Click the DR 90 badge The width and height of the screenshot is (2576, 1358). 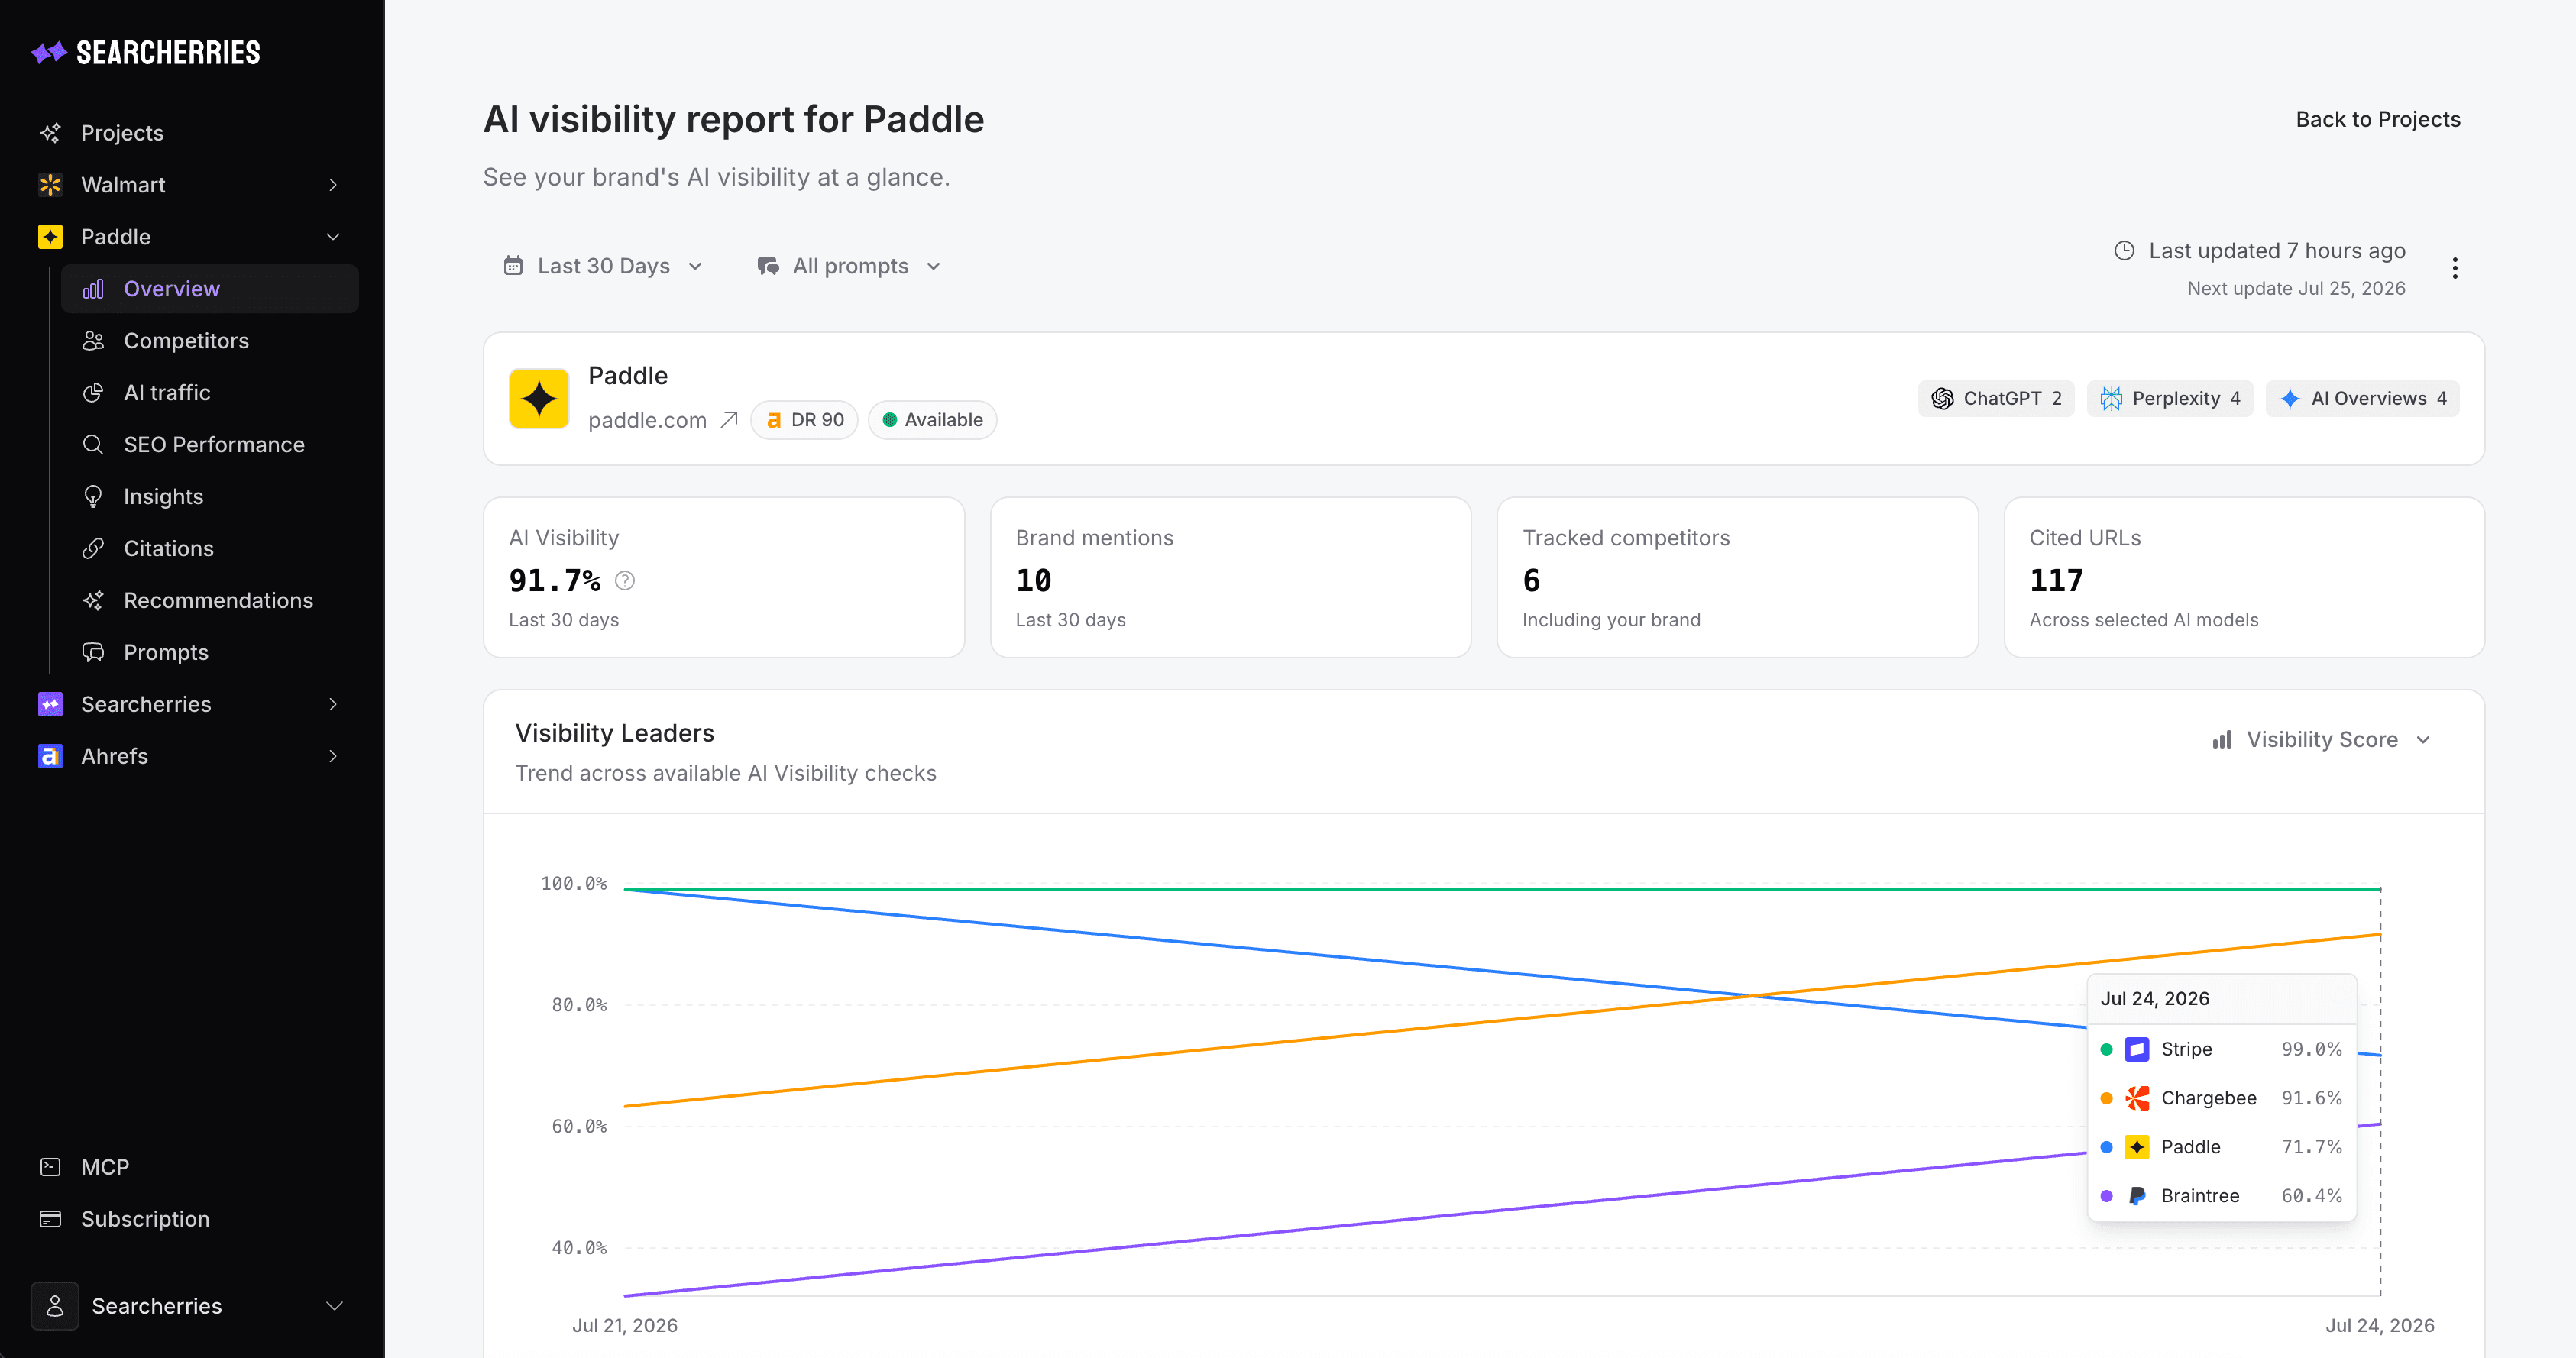click(x=805, y=420)
